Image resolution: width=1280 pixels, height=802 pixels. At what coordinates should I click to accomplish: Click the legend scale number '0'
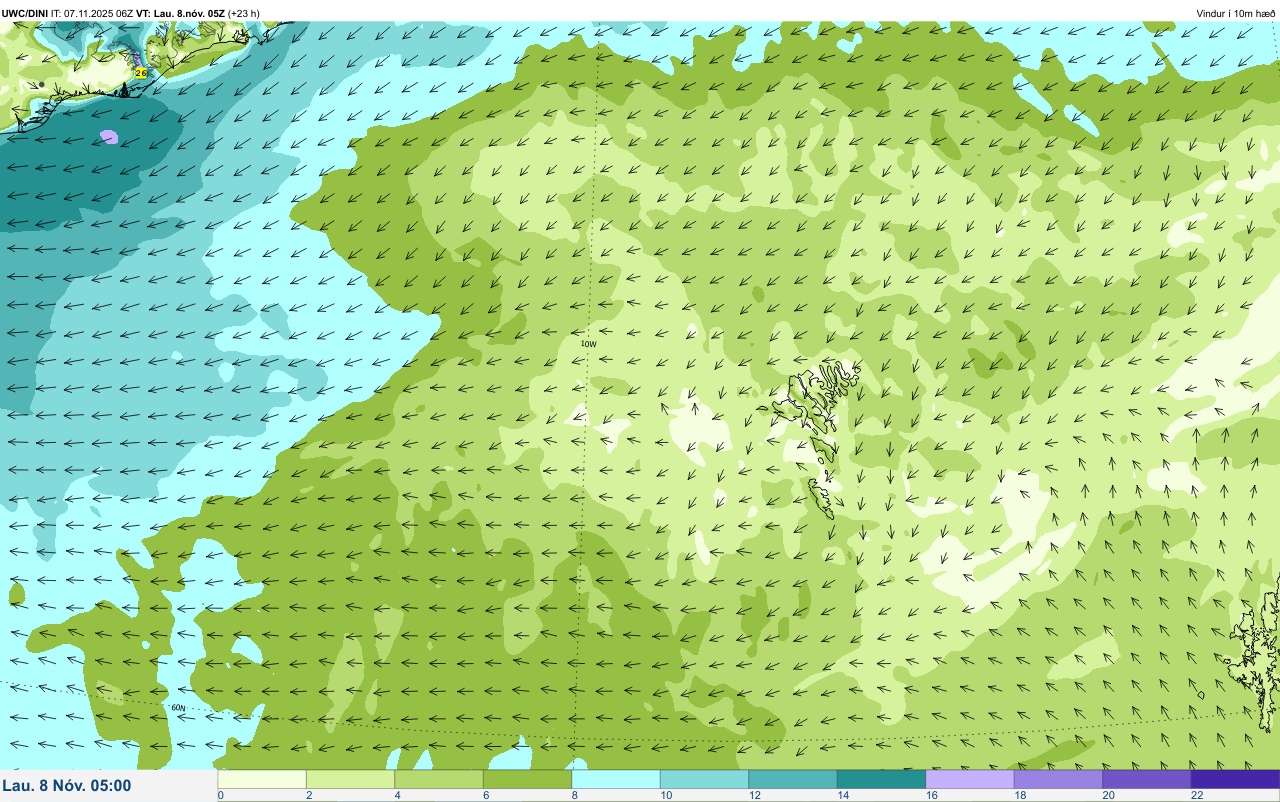220,795
